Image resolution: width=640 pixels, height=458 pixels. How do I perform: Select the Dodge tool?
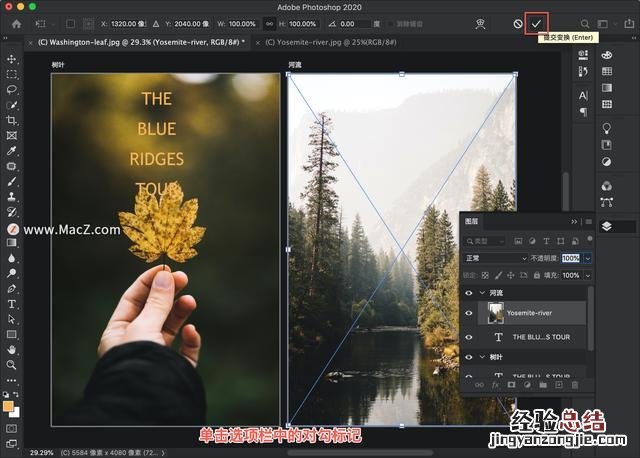tap(11, 273)
